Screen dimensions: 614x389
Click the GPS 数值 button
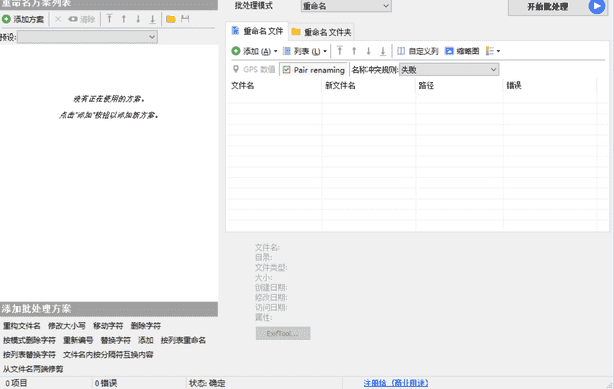254,69
